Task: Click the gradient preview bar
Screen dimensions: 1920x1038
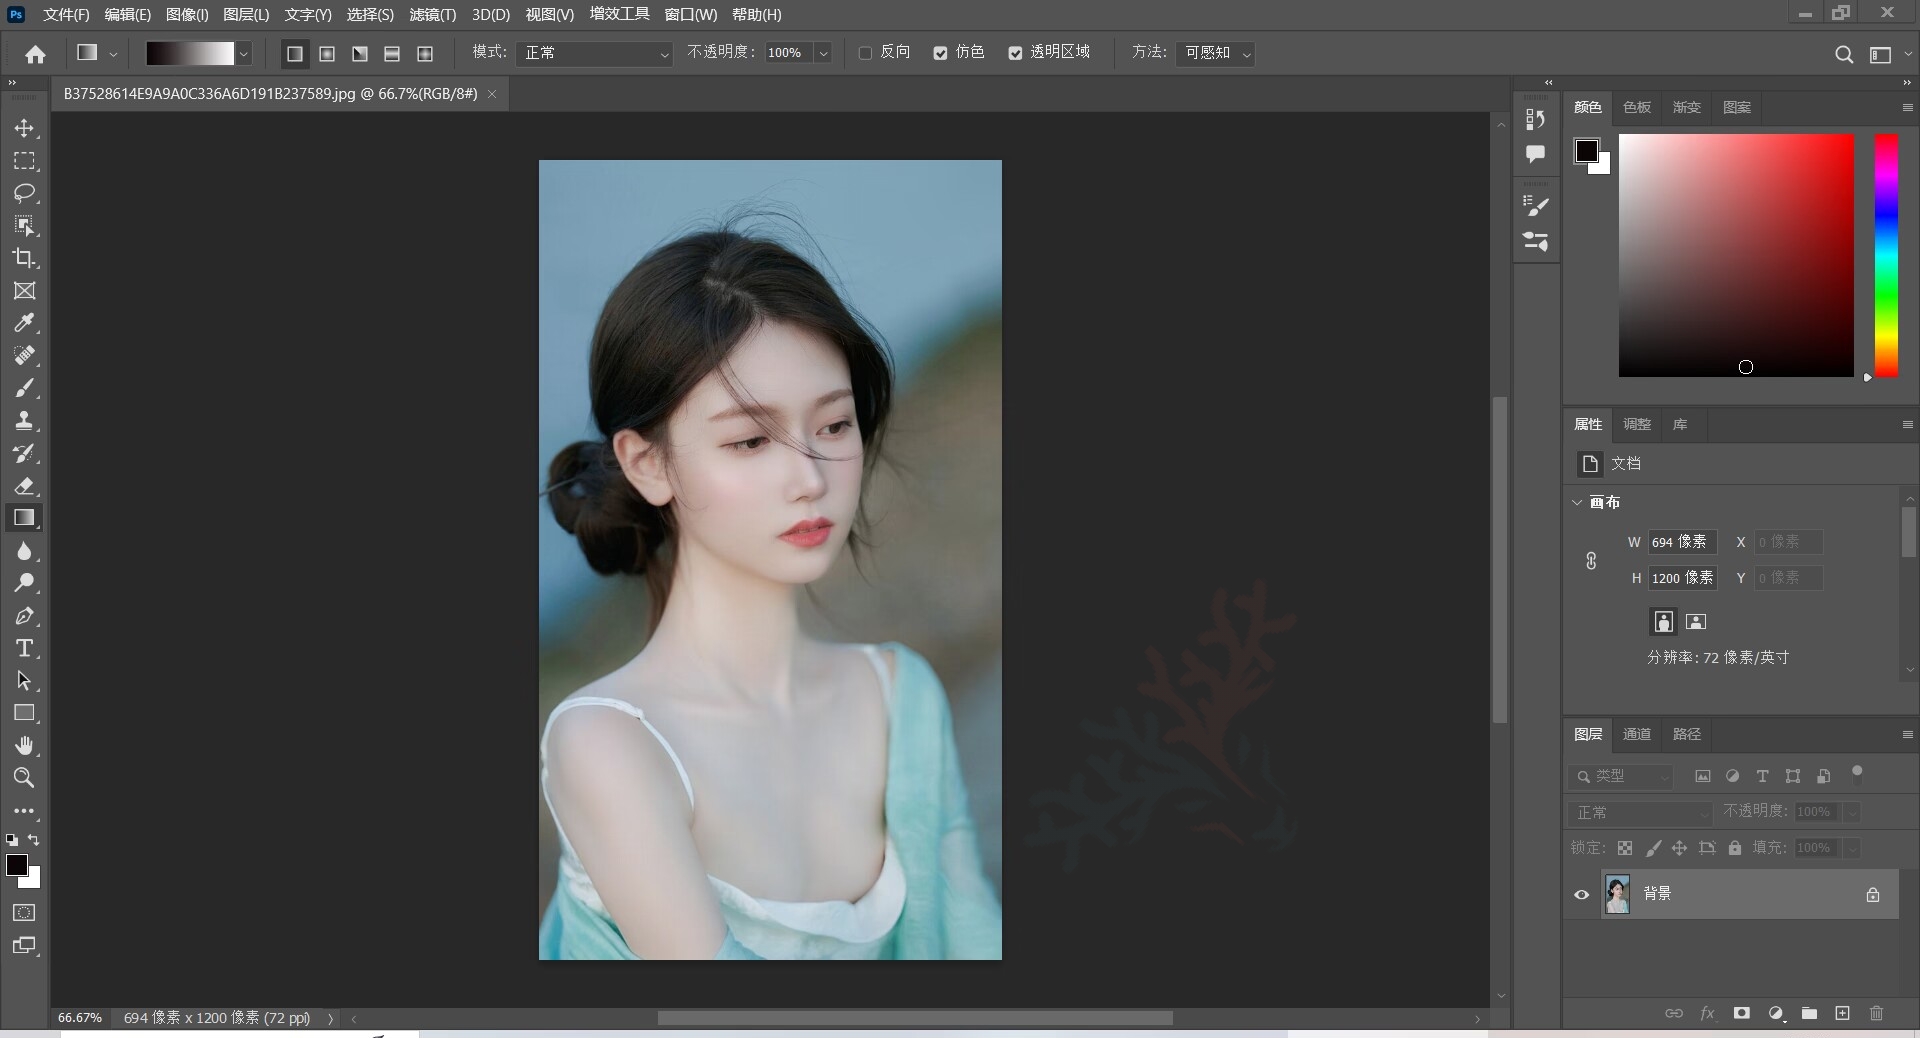Action: [x=190, y=54]
